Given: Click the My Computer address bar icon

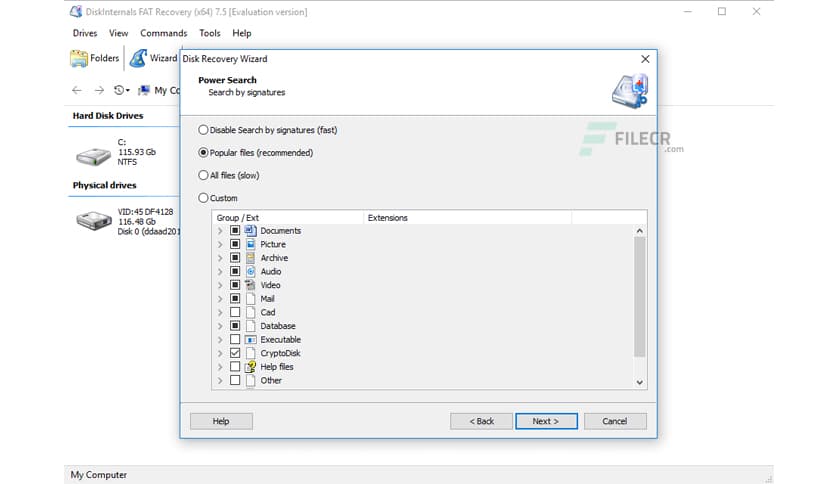Looking at the screenshot, I should click(x=144, y=91).
